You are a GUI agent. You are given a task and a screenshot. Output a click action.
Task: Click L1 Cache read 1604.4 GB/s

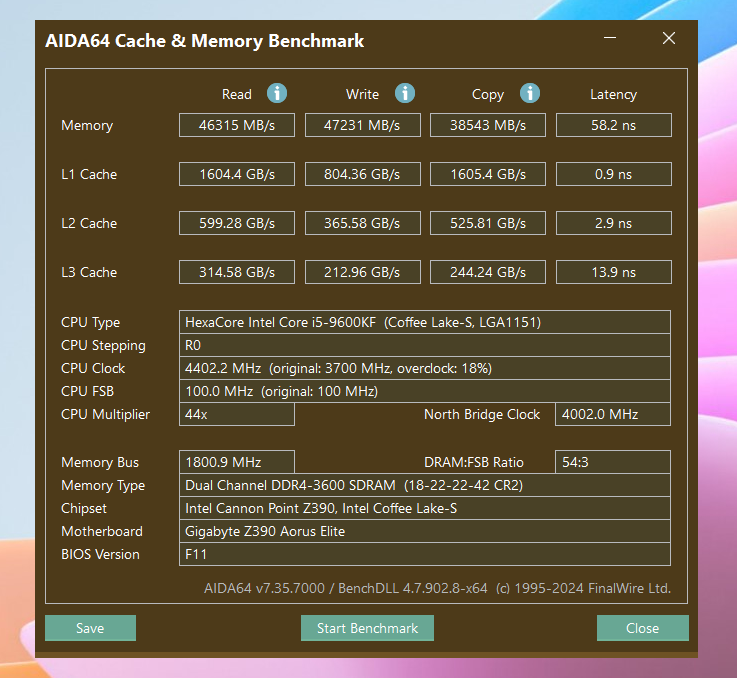[x=237, y=174]
